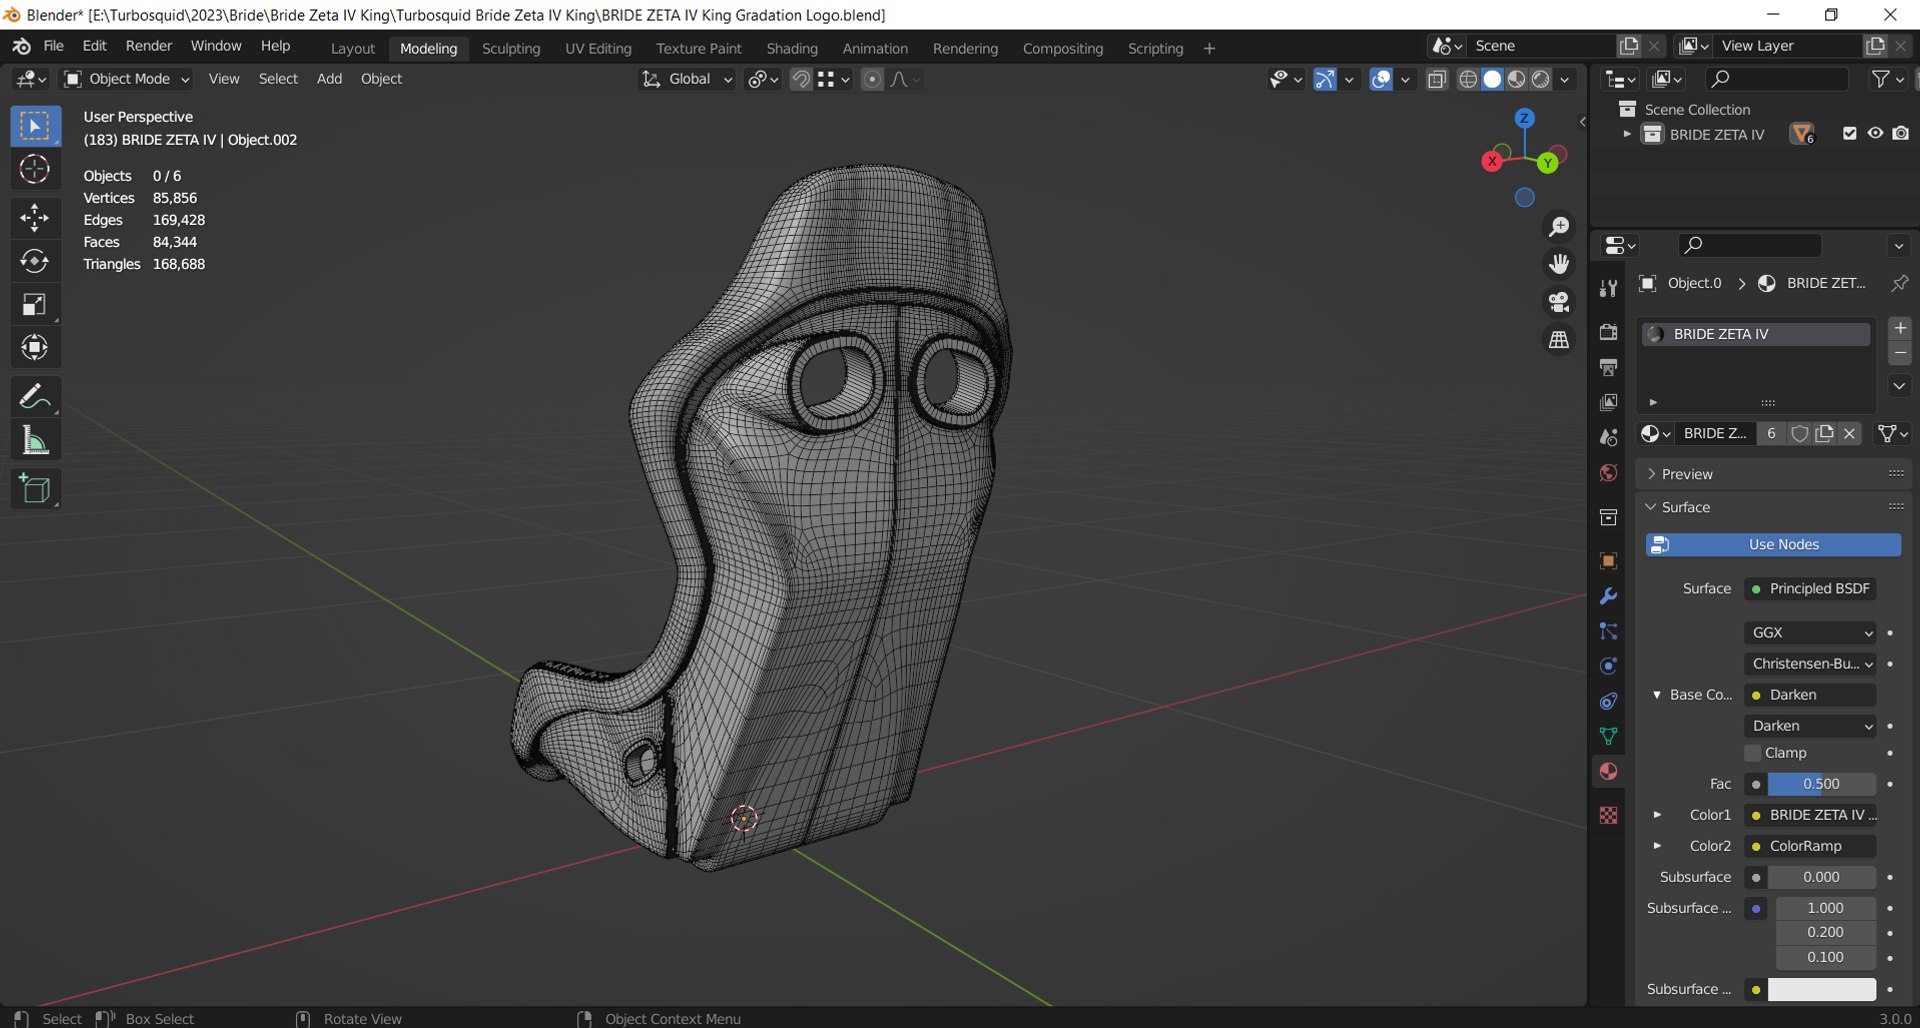Toggle BRIDE ZETA IV collection exclude checkbox
The image size is (1920, 1028).
[x=1849, y=133]
